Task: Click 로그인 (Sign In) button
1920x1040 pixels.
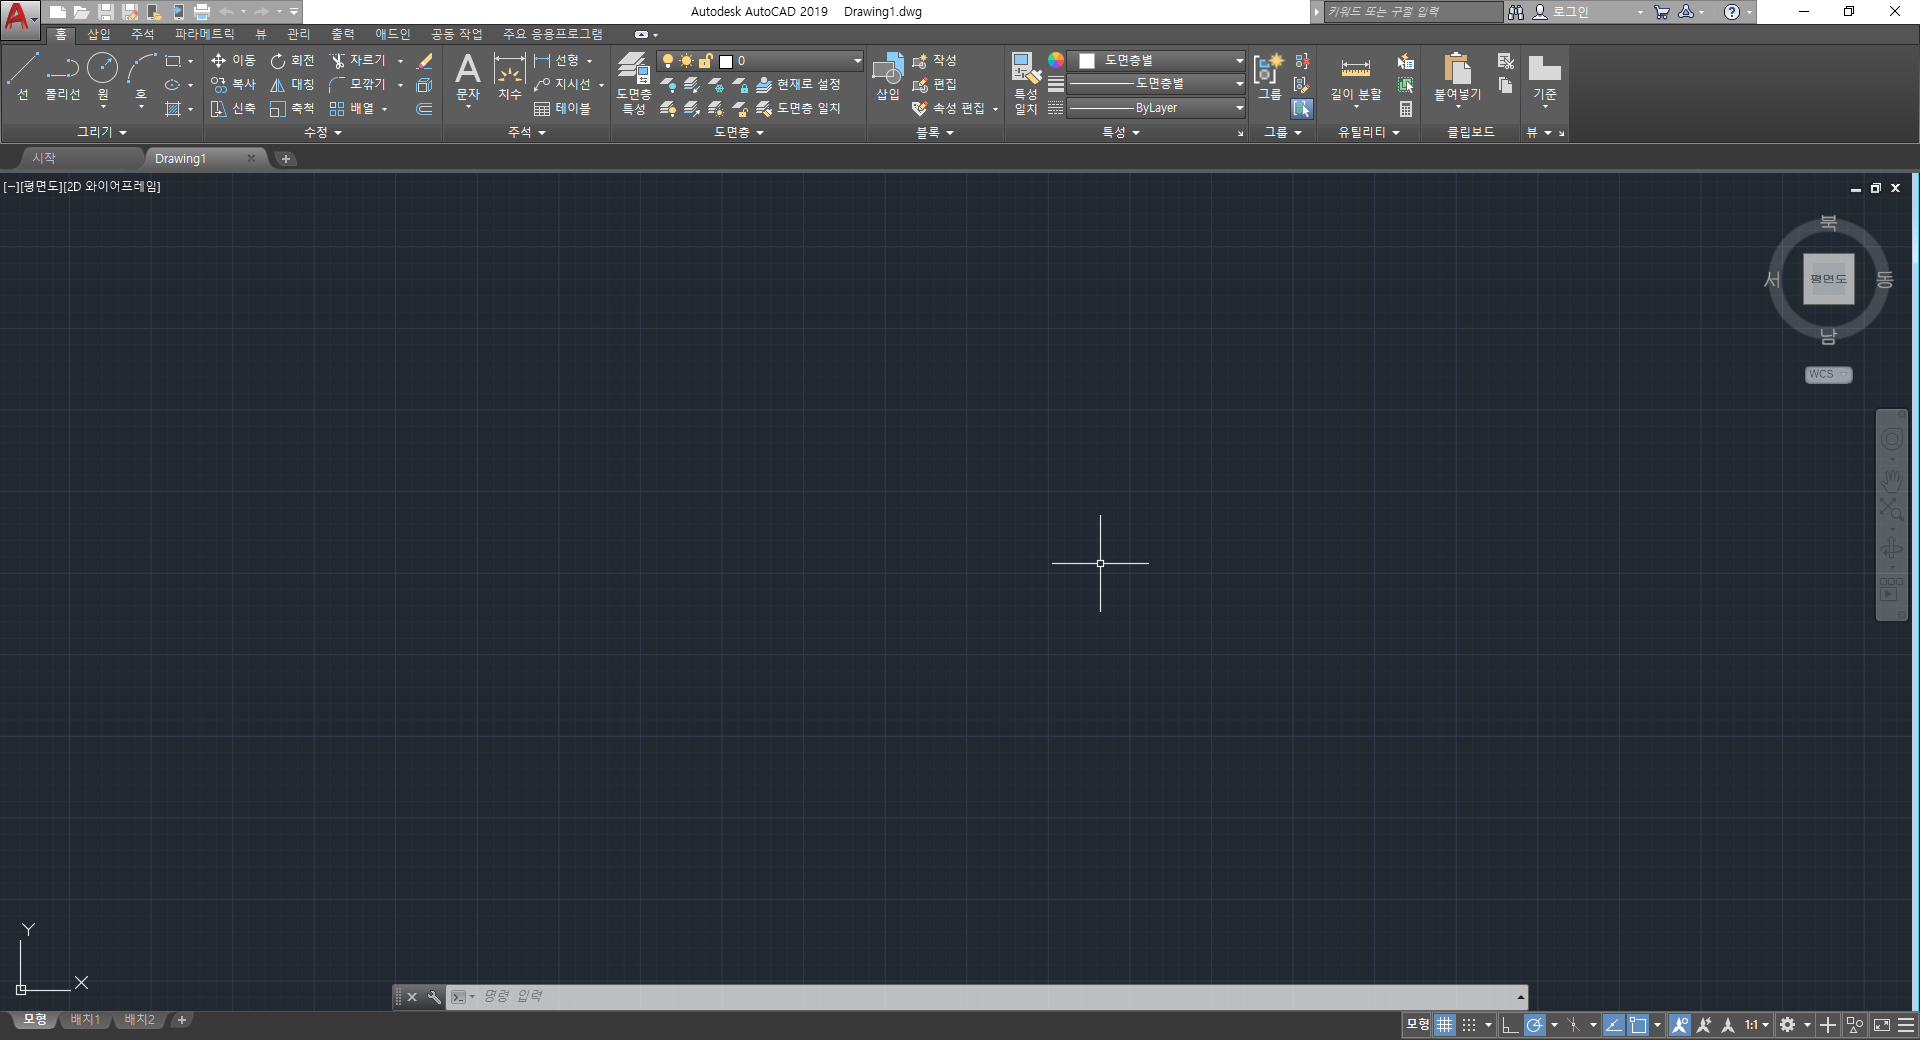Action: (x=1560, y=12)
